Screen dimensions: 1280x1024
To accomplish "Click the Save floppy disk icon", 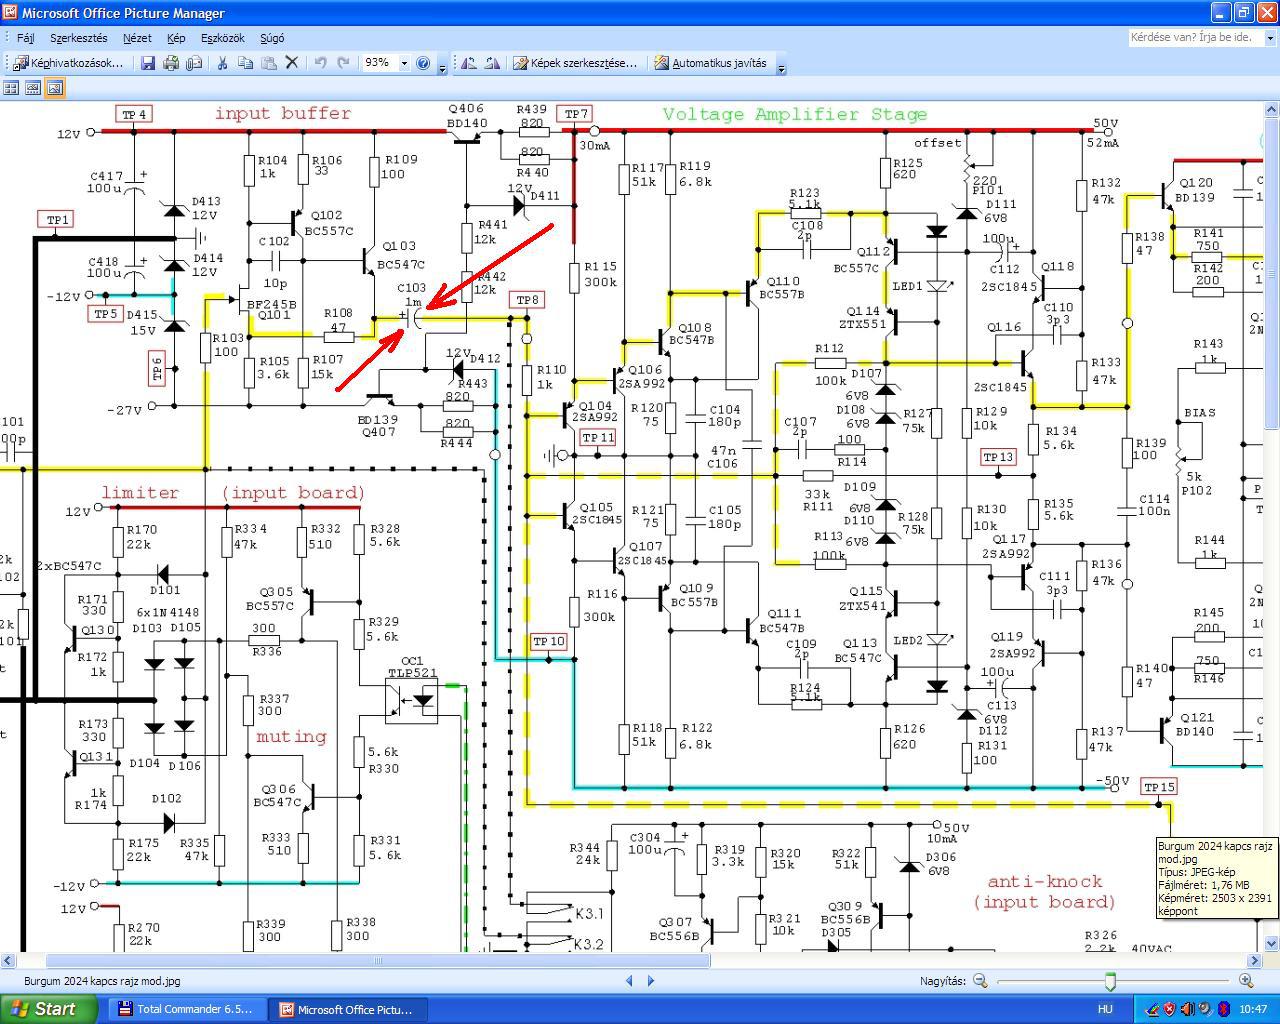I will (x=148, y=63).
